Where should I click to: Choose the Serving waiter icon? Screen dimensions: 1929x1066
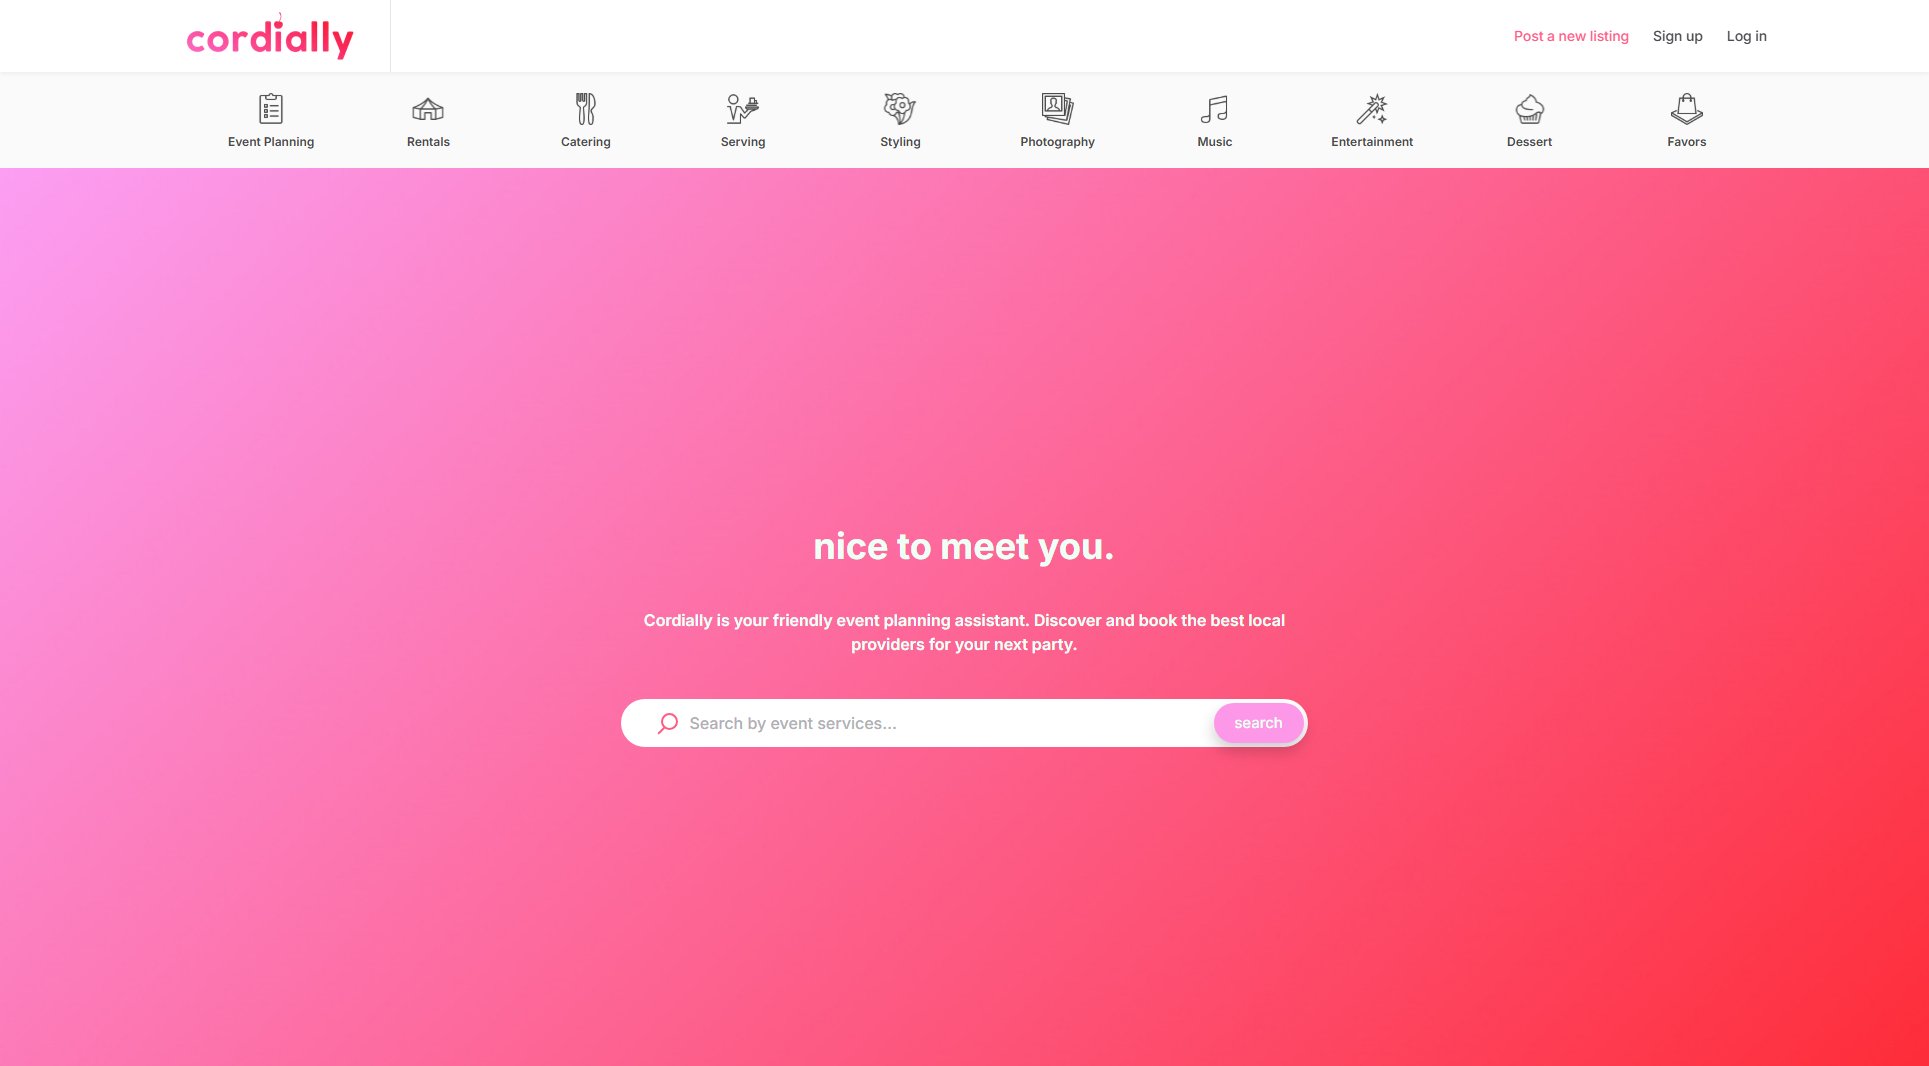pos(743,108)
